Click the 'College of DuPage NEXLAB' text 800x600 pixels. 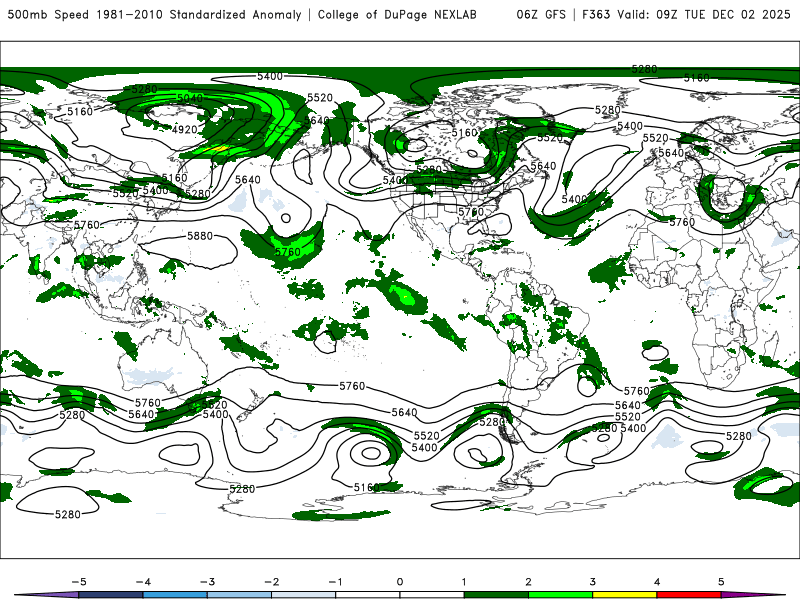tap(397, 14)
